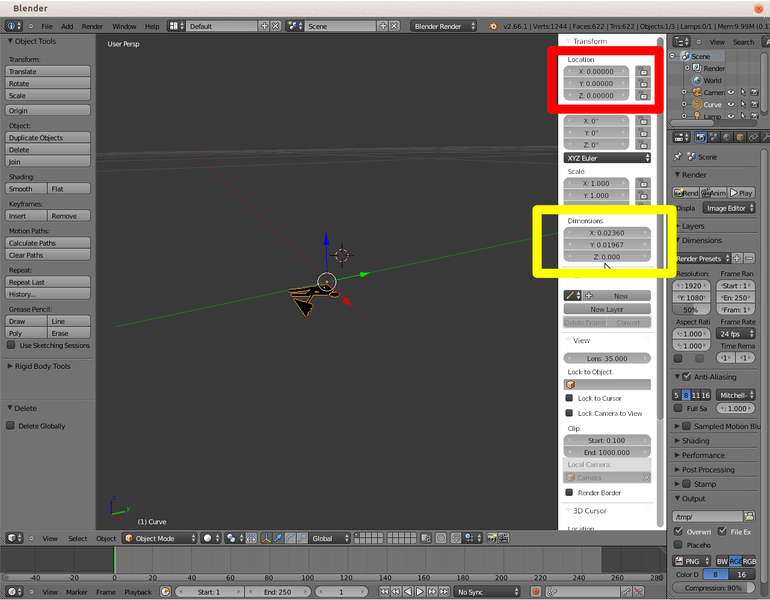This screenshot has width=770, height=600.
Task: Open the Object Mode dropdown
Action: click(157, 538)
